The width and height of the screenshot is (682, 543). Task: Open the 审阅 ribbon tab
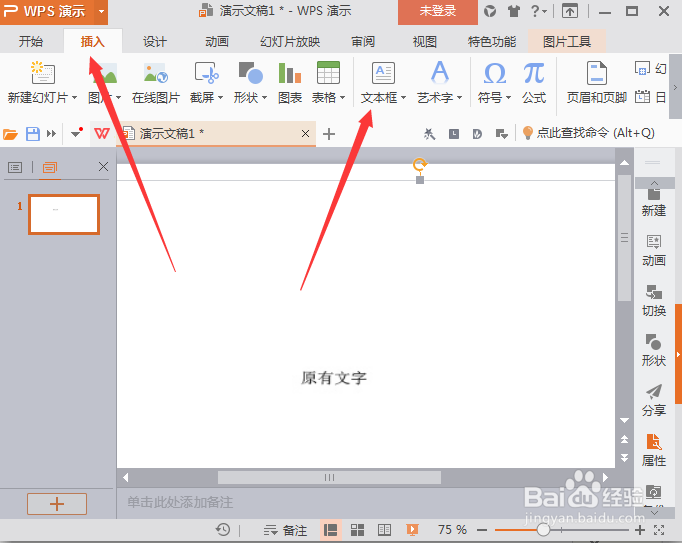pyautogui.click(x=363, y=42)
